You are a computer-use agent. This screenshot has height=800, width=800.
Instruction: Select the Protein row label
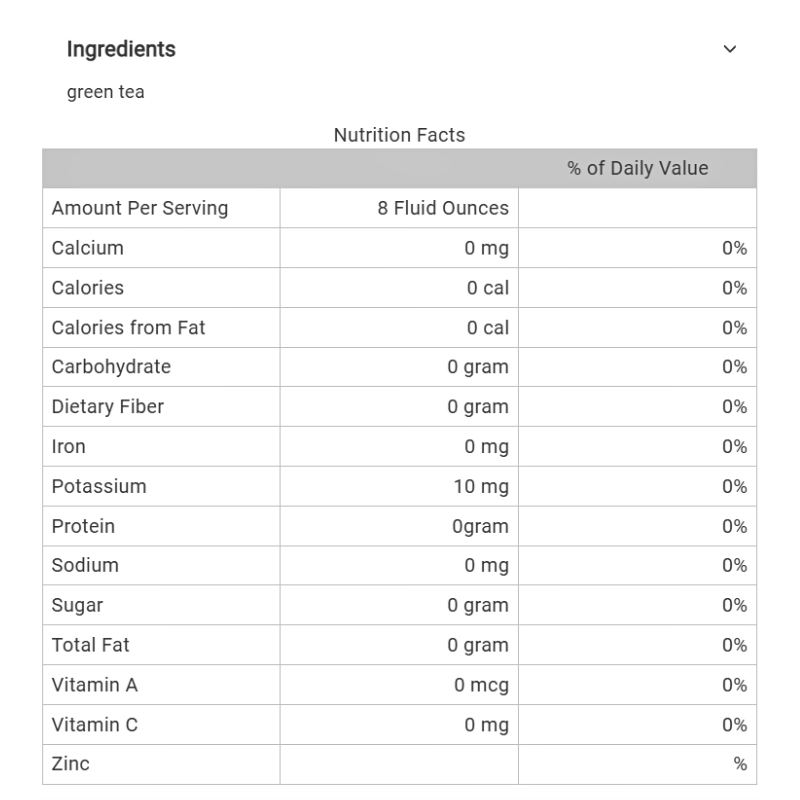tap(83, 526)
